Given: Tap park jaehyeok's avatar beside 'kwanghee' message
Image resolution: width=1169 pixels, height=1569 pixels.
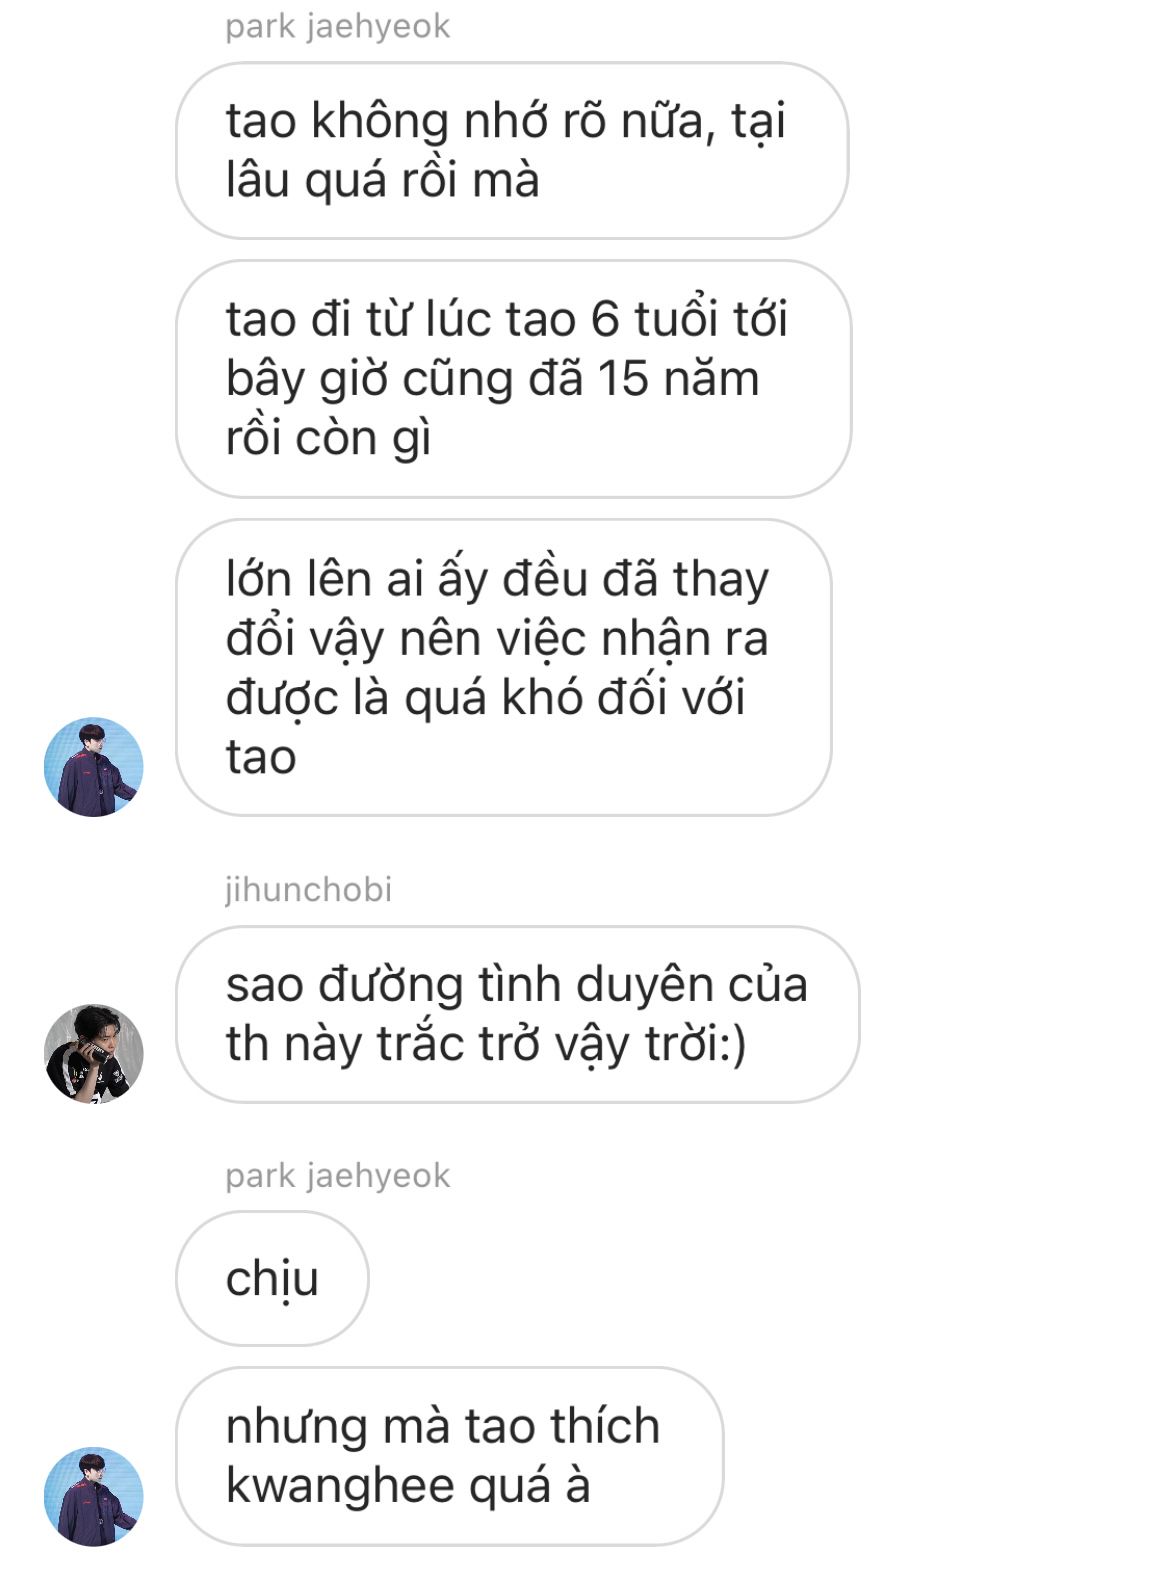Looking at the screenshot, I should tap(94, 1495).
